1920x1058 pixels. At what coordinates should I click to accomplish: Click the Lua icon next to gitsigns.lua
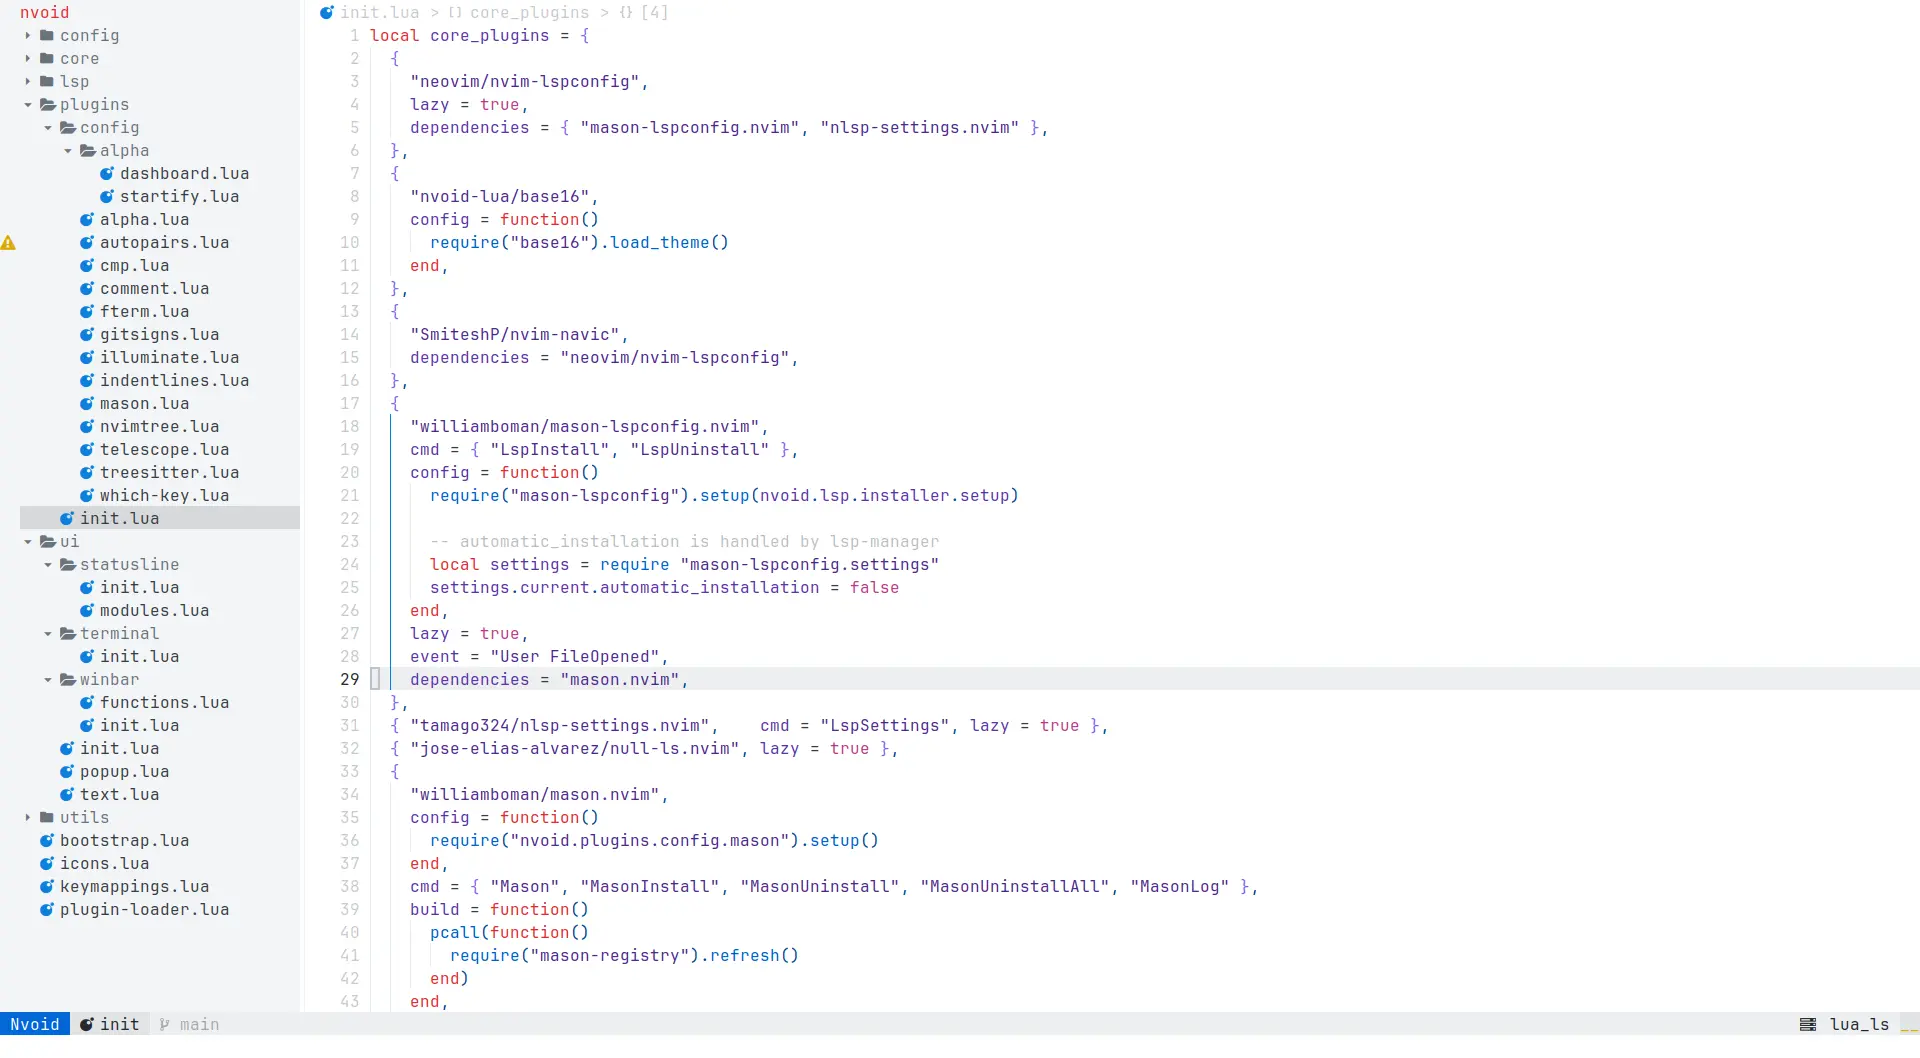[87, 335]
